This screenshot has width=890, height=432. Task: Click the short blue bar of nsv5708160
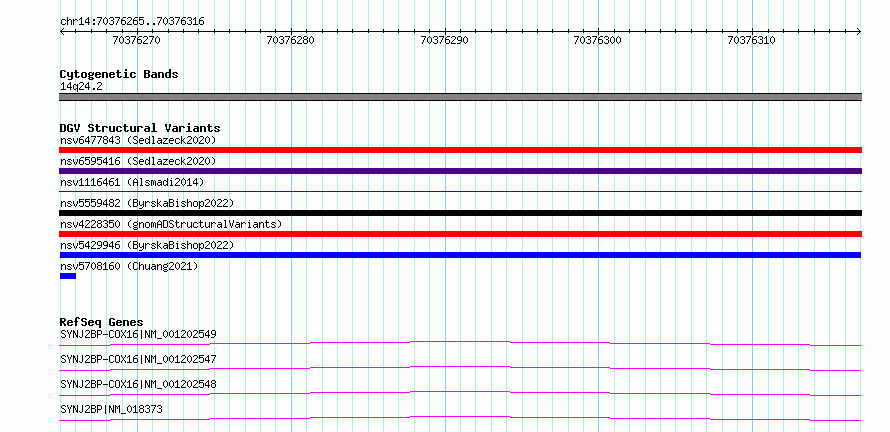[x=68, y=276]
